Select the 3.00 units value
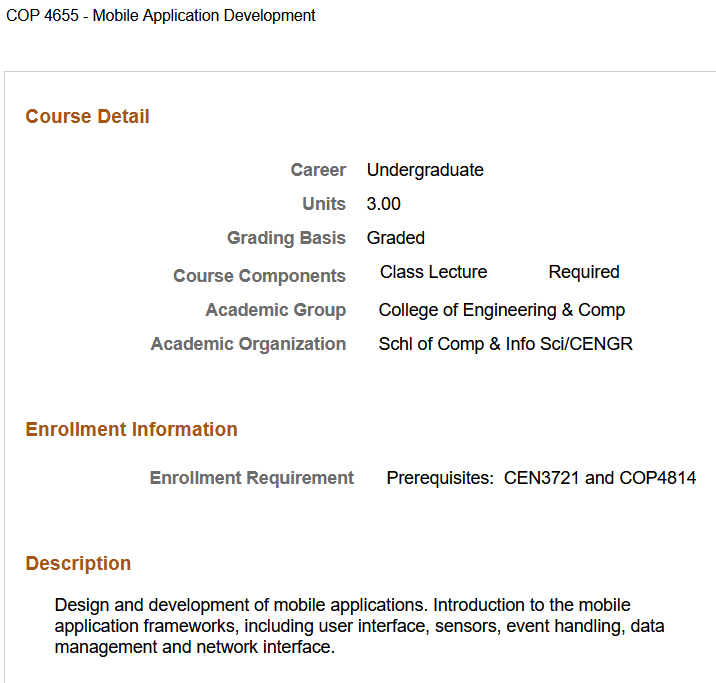The width and height of the screenshot is (716, 683). pos(383,204)
